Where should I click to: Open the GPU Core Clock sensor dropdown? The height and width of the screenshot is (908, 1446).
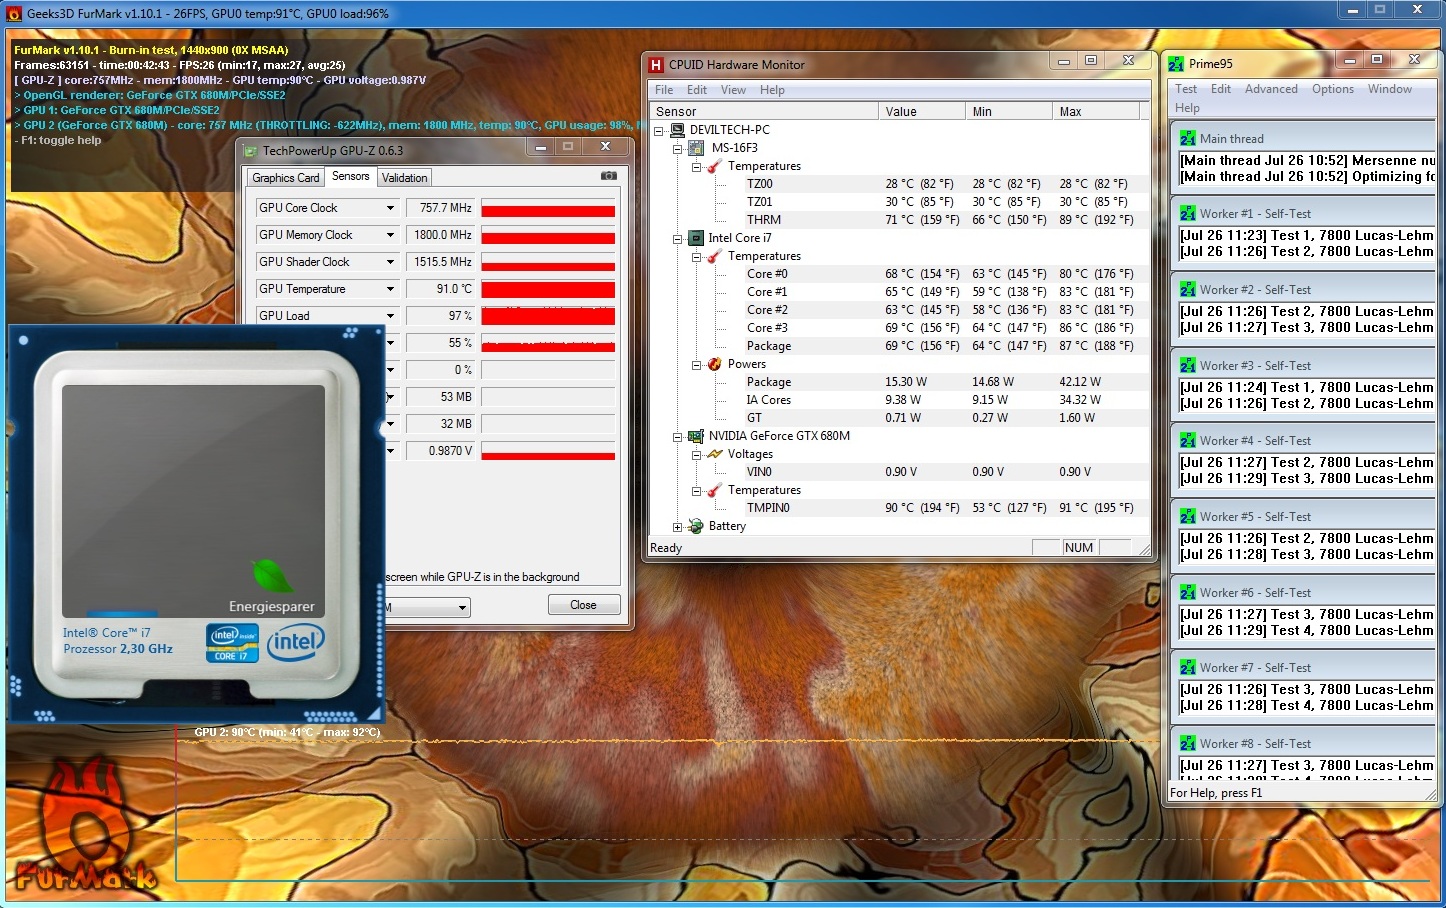[x=390, y=208]
